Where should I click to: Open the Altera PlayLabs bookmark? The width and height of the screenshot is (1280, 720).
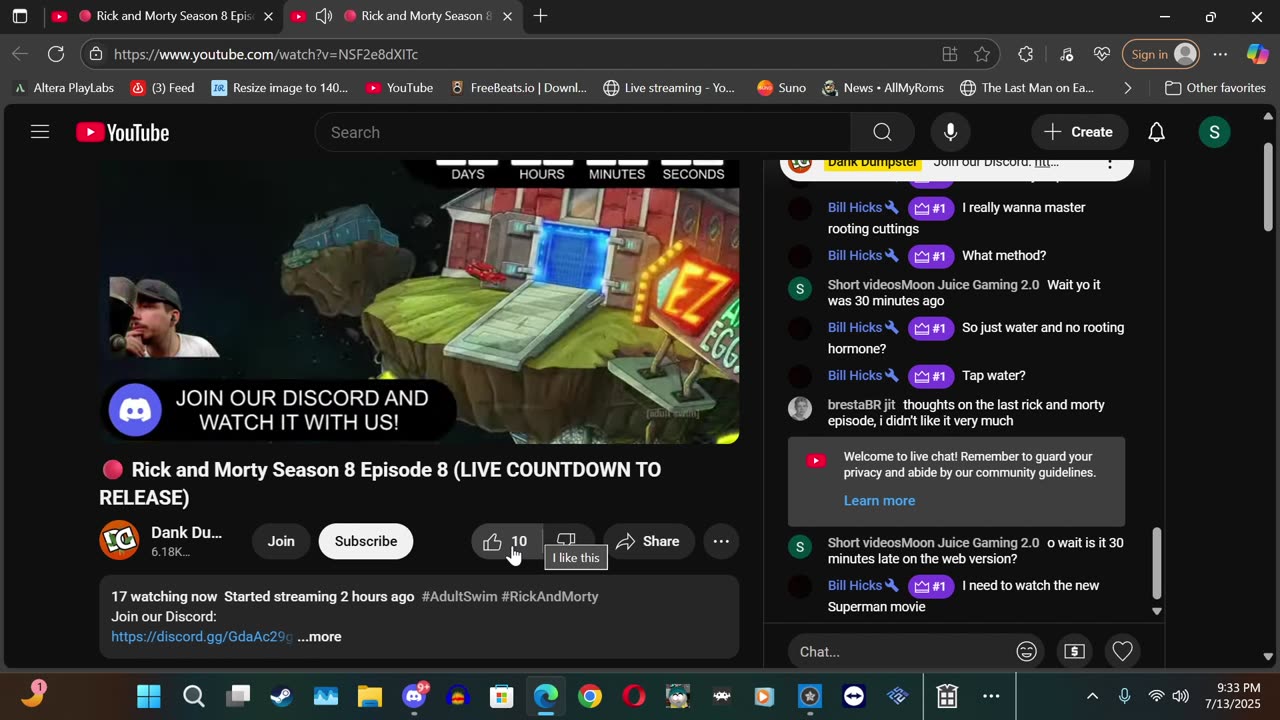(64, 88)
